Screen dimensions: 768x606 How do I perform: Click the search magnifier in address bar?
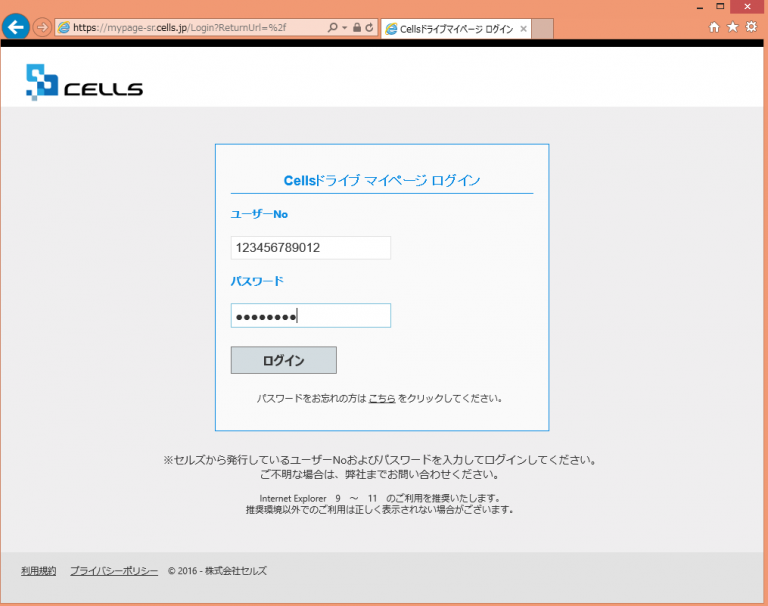[333, 28]
